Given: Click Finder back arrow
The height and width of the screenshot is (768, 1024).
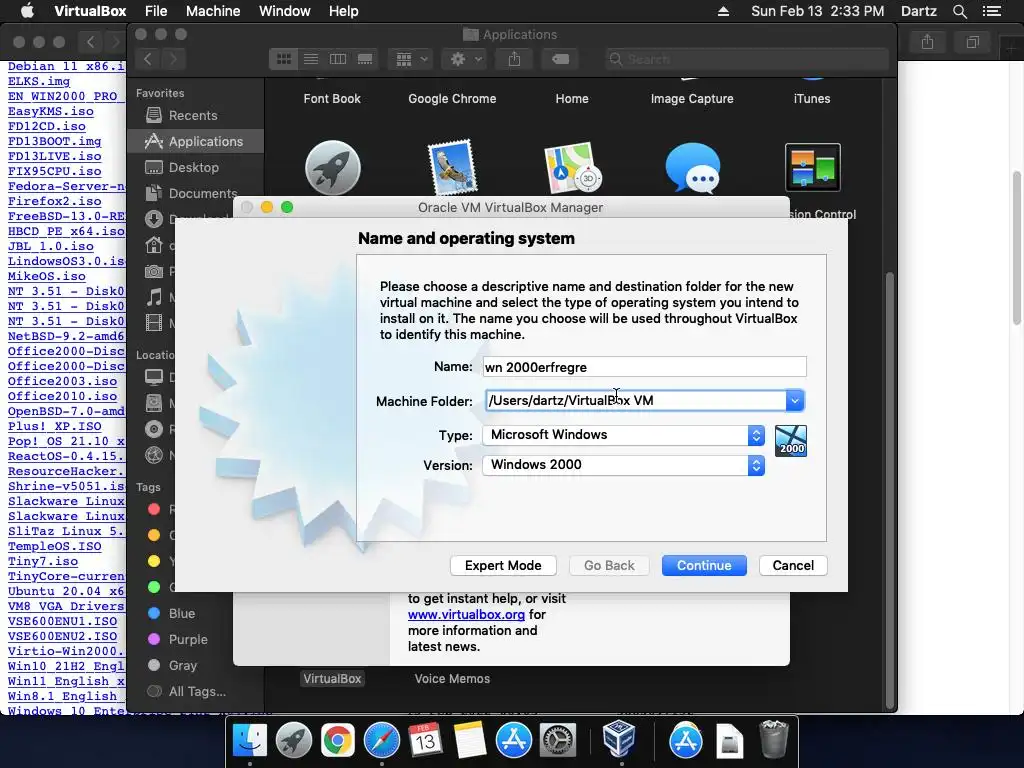Looking at the screenshot, I should [148, 59].
